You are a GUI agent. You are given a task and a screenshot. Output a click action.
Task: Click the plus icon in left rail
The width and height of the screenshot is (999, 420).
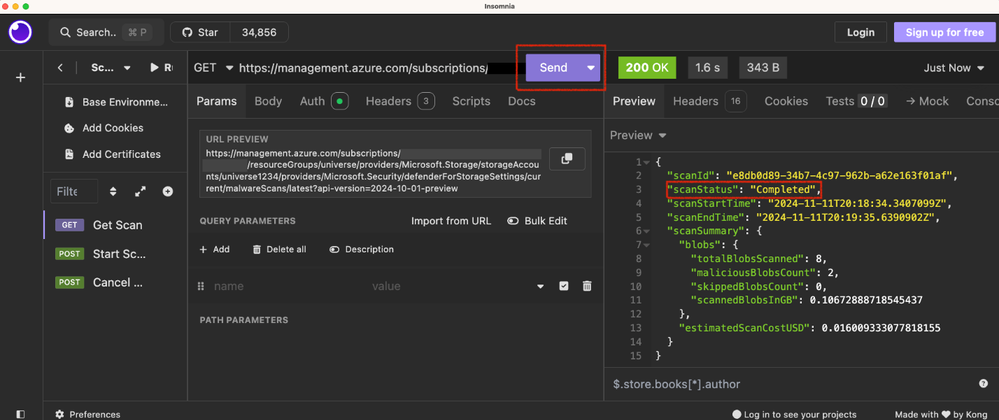[20, 78]
